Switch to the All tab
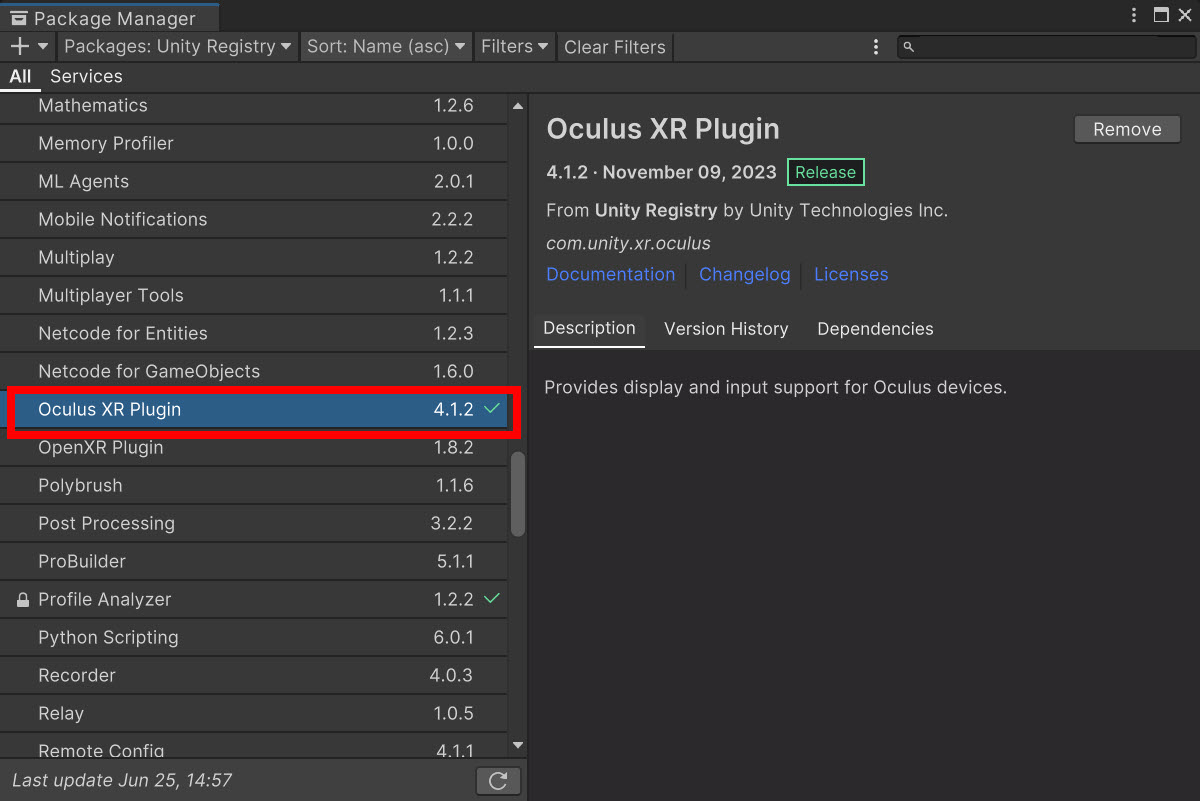The height and width of the screenshot is (801, 1200). (x=20, y=77)
